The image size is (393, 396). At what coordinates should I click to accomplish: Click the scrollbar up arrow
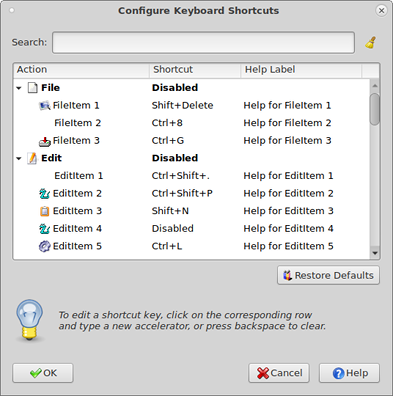click(375, 86)
